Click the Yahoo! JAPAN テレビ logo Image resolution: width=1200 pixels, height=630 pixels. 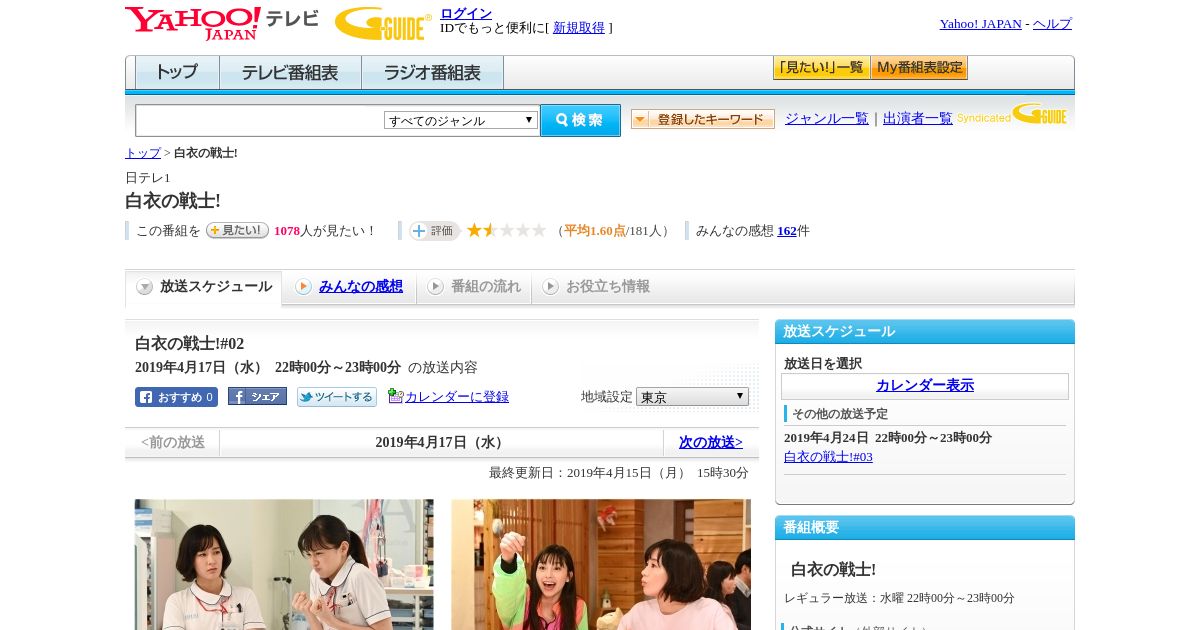click(222, 23)
